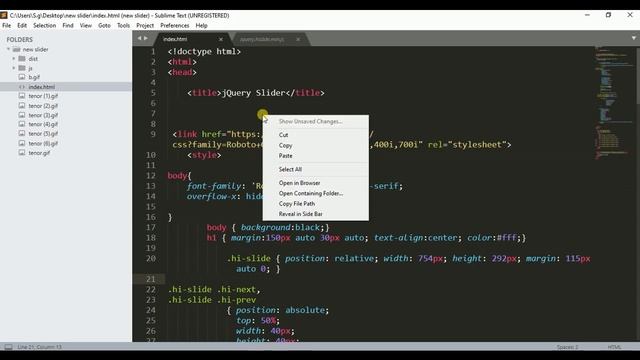Click Show Unsaved Changes in context menu
The image size is (640, 360).
tap(310, 121)
